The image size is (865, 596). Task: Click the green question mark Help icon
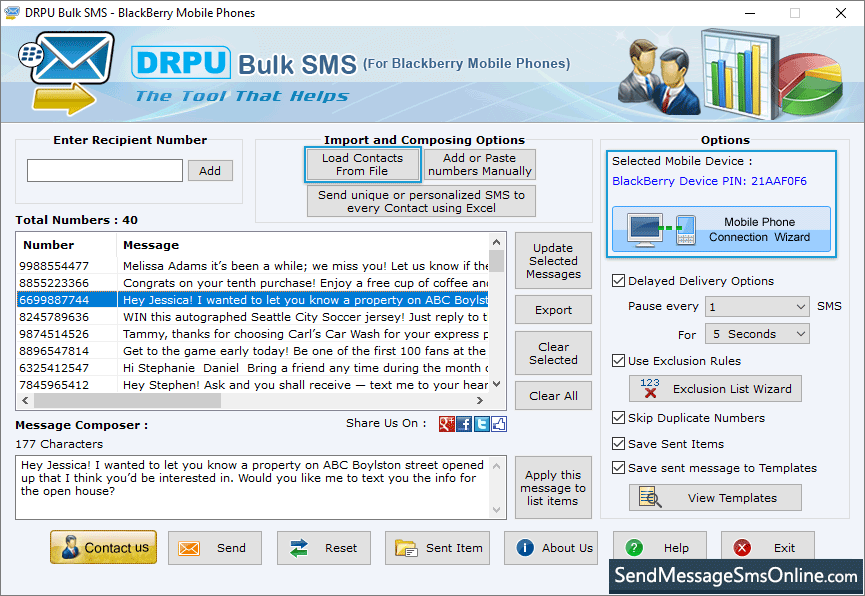[x=634, y=547]
